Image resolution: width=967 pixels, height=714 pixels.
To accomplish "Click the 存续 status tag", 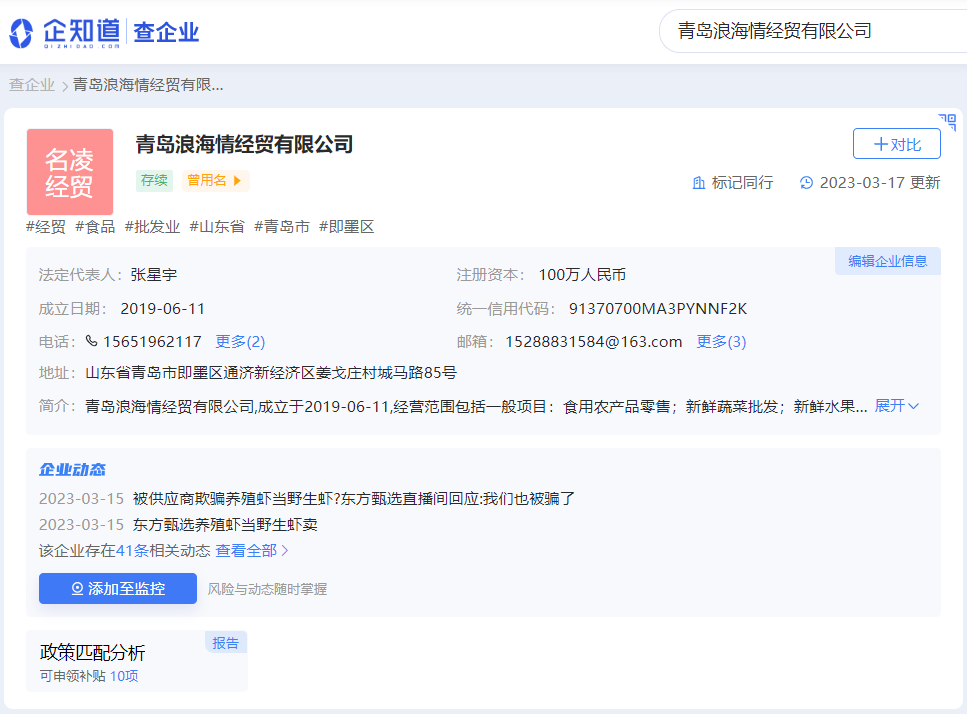I will tap(154, 181).
